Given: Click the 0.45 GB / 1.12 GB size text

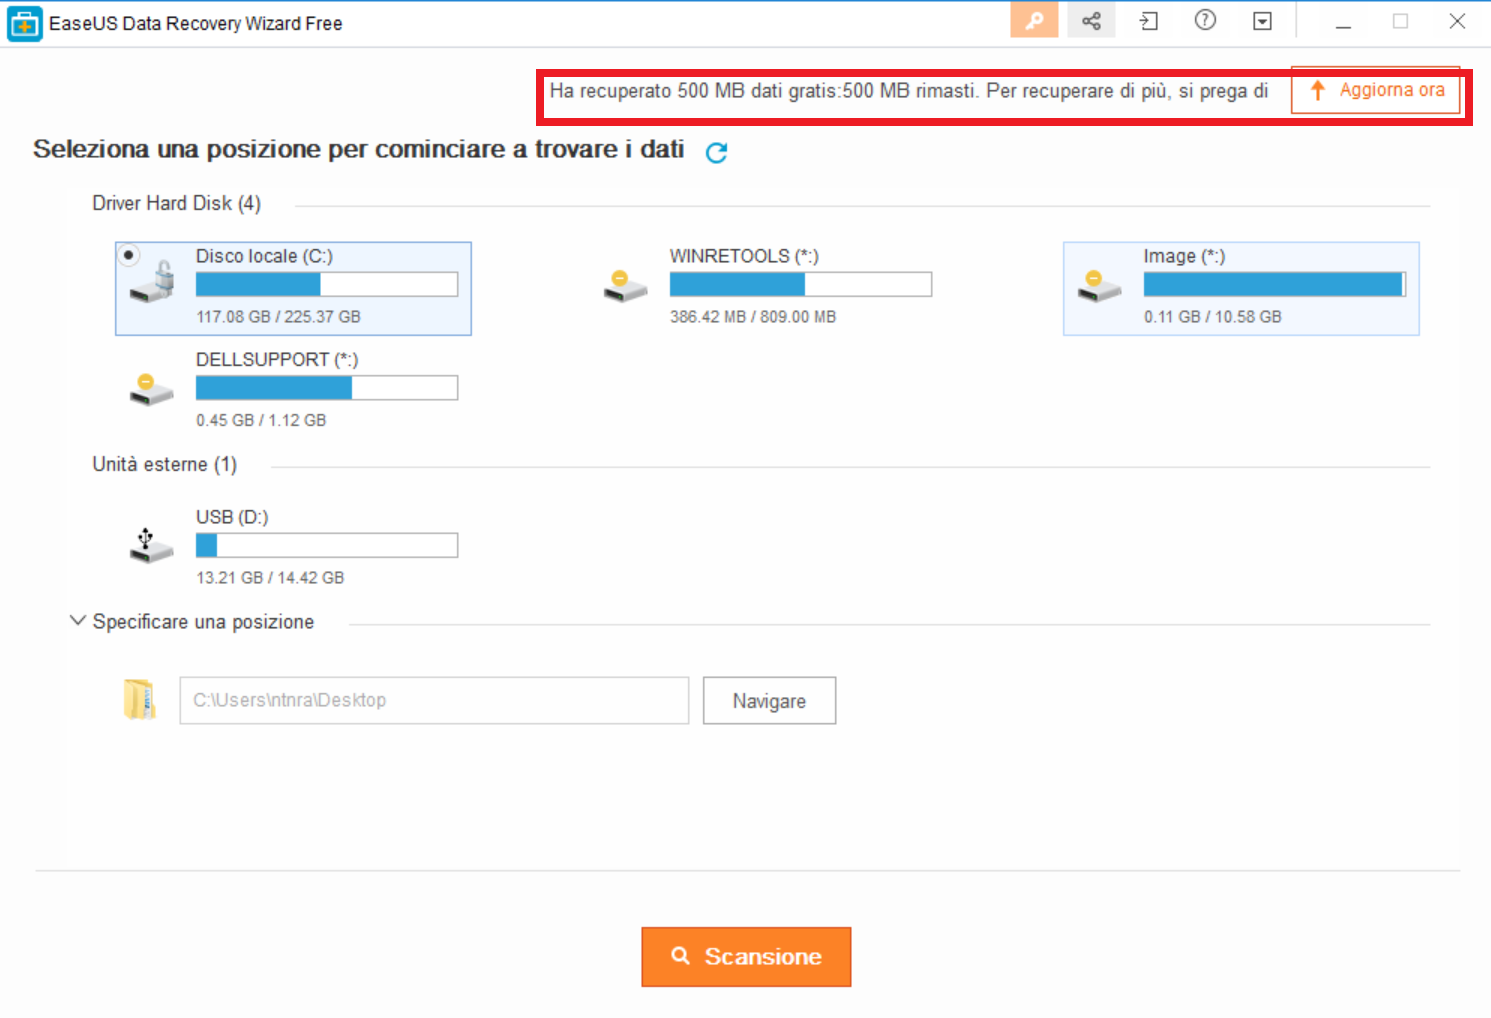Looking at the screenshot, I should coord(261,420).
